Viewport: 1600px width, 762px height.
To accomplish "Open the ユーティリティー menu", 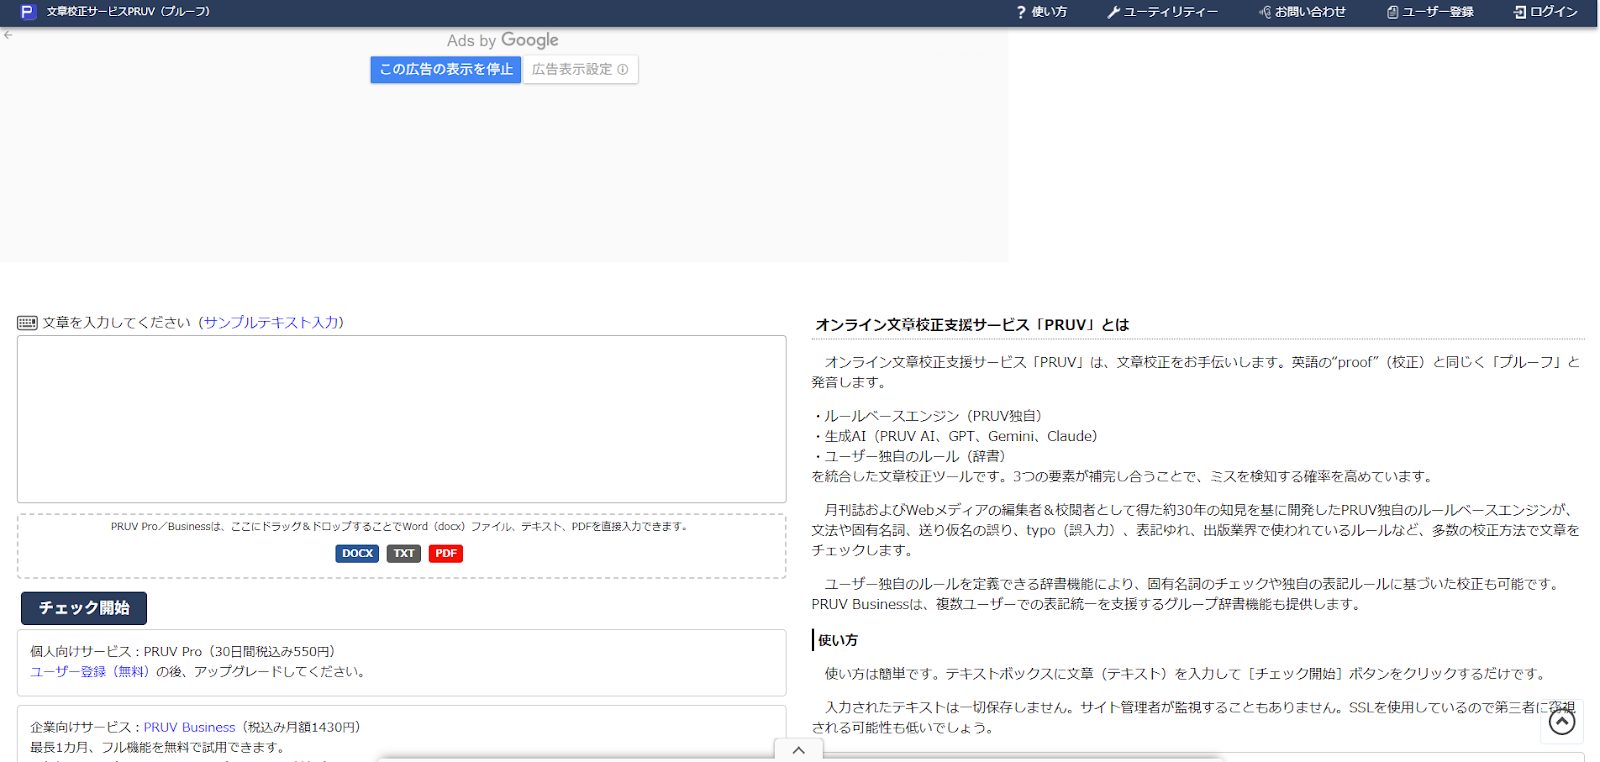I will point(1162,12).
